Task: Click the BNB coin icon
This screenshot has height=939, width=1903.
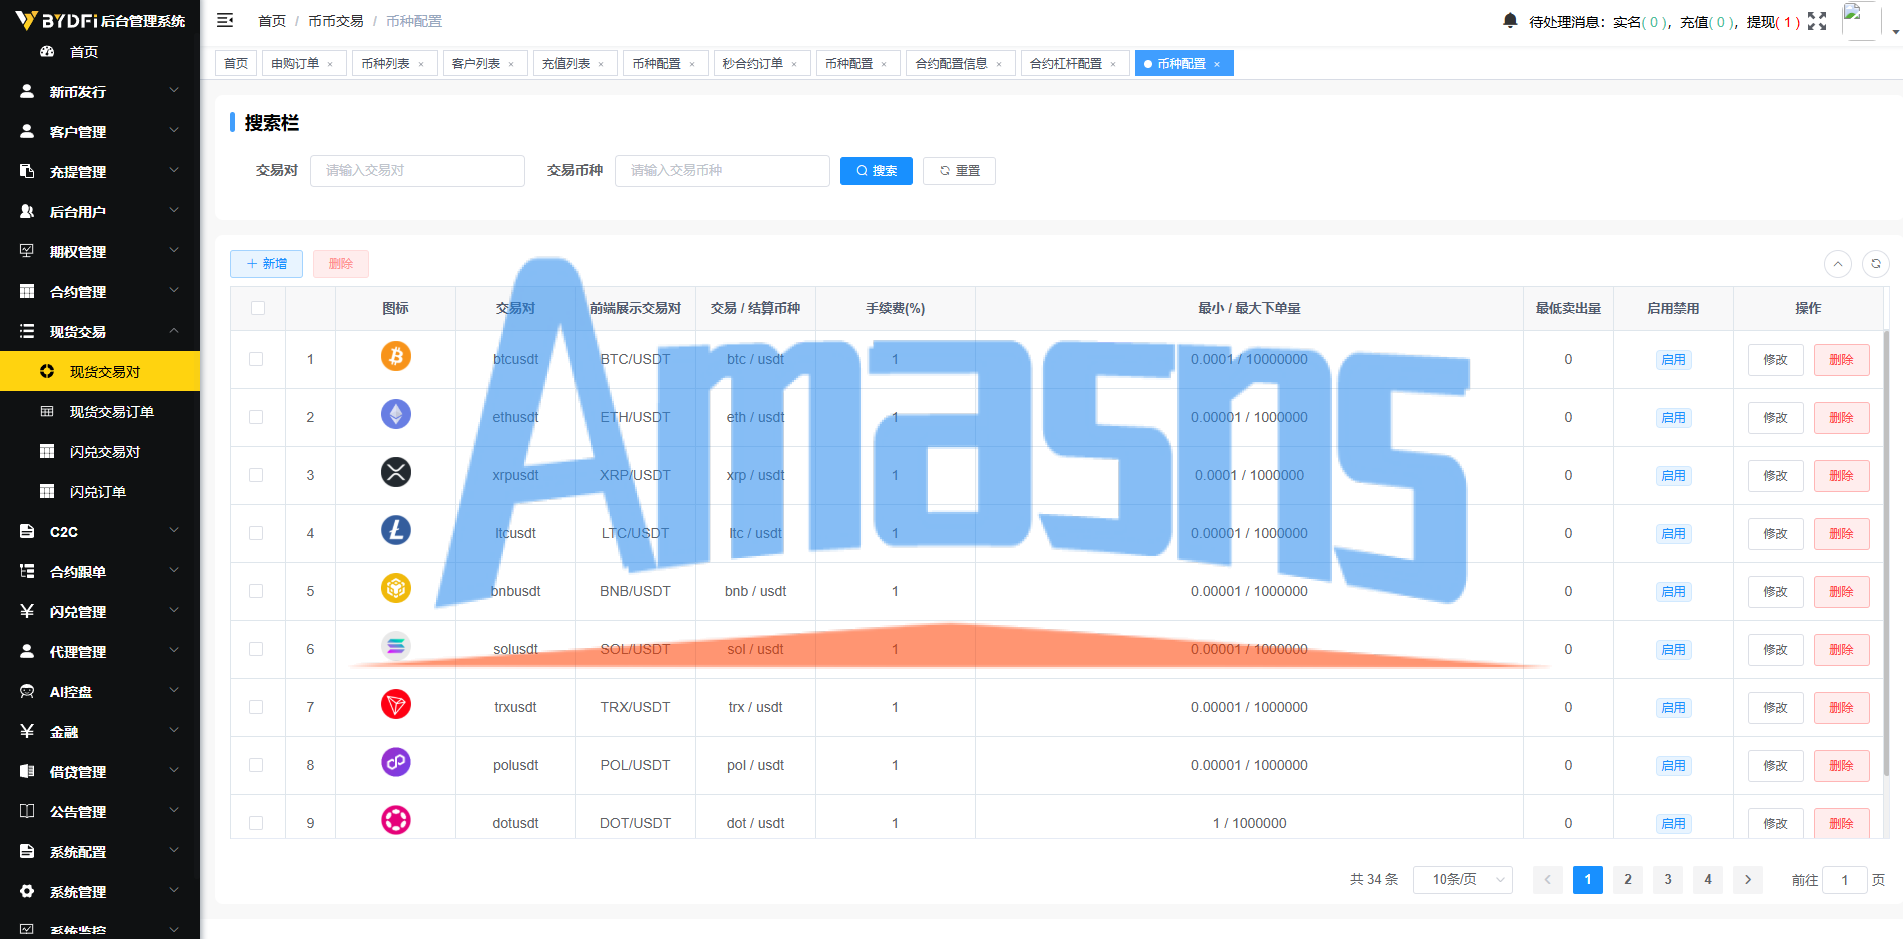Action: point(396,588)
